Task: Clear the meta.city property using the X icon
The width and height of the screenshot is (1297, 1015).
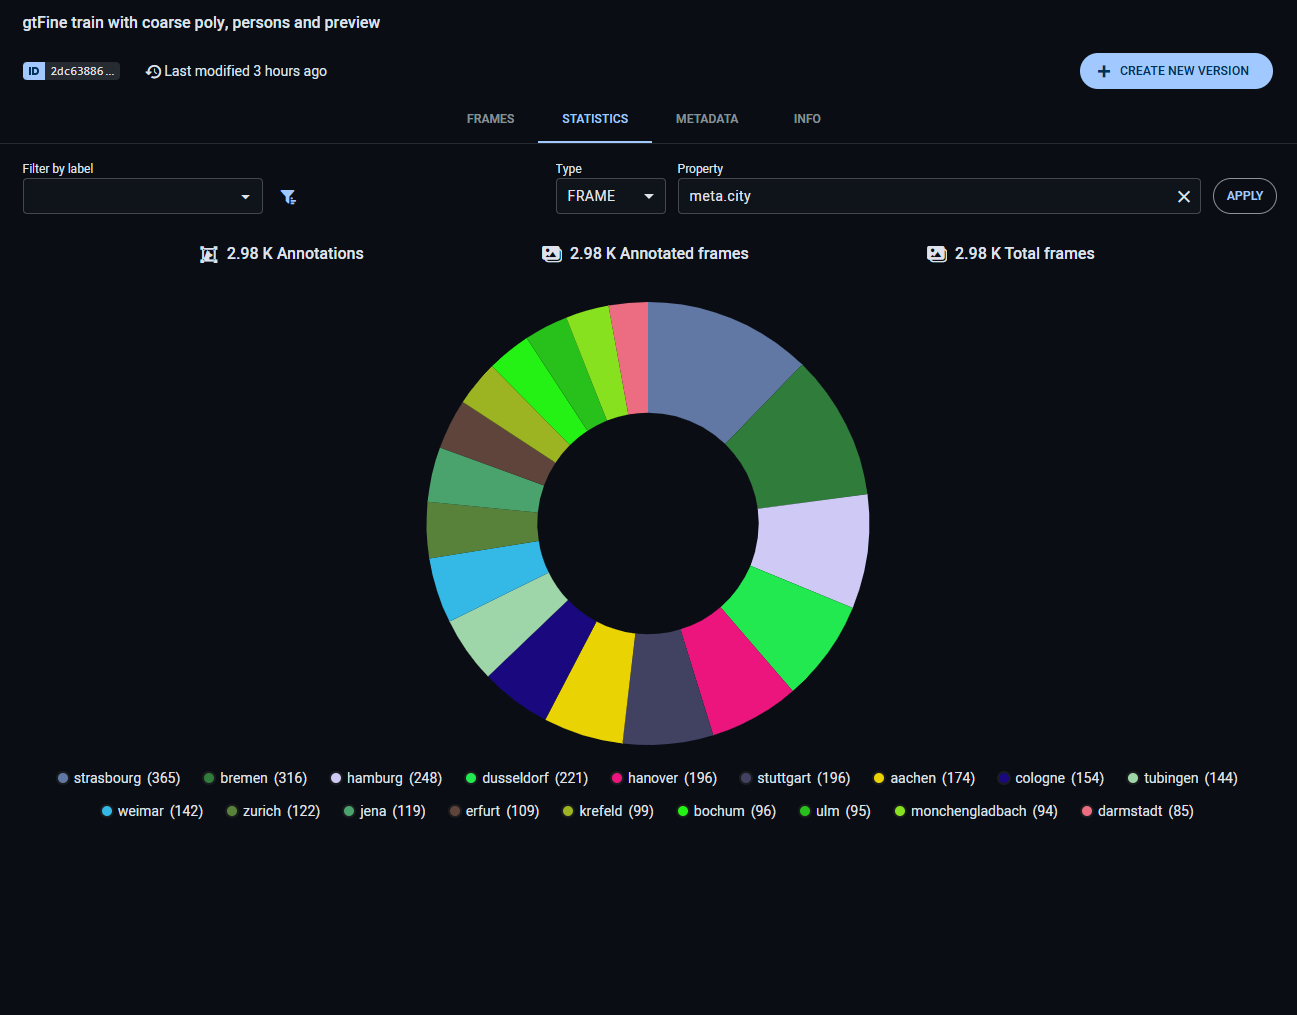Action: point(1184,196)
